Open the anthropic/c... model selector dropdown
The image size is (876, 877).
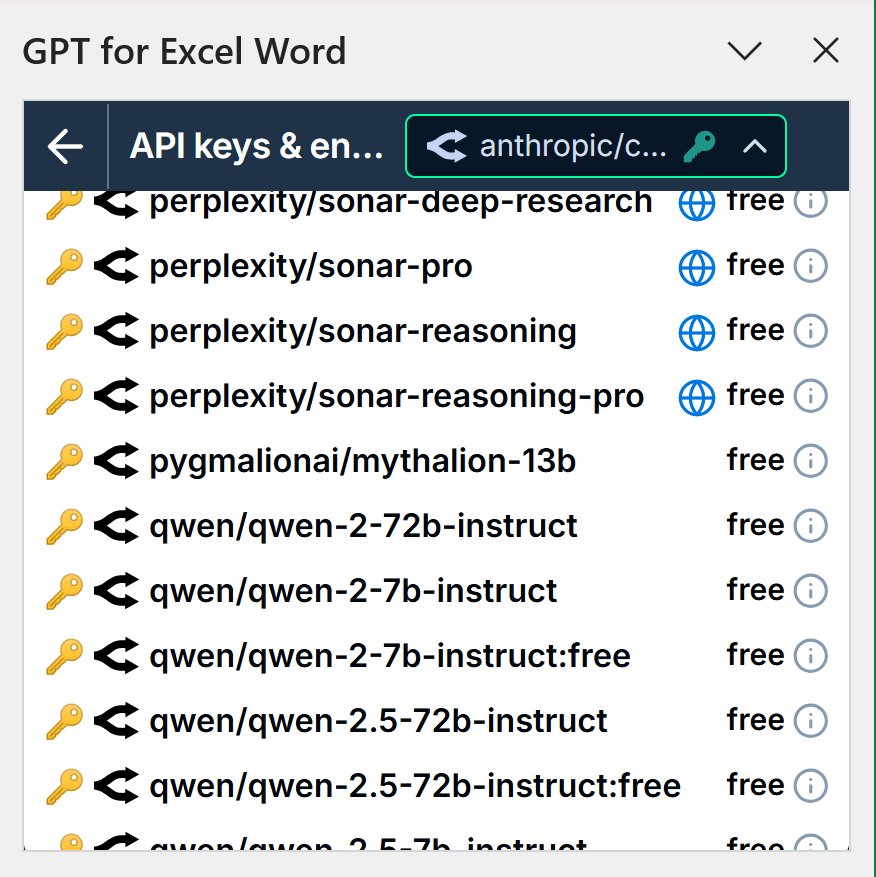(x=596, y=146)
